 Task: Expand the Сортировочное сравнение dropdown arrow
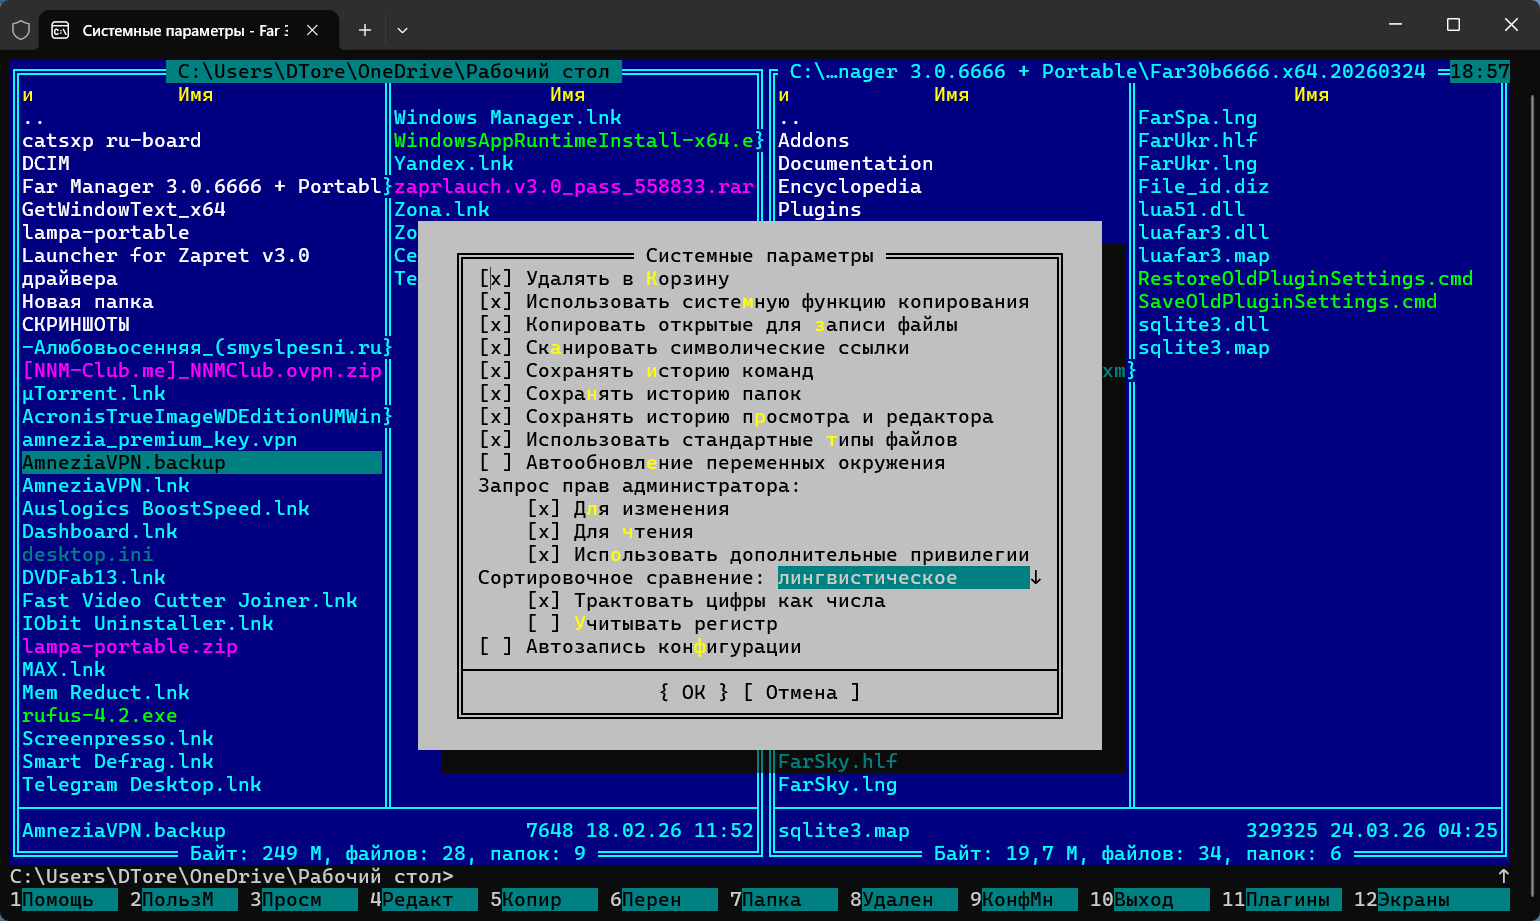pos(1036,578)
